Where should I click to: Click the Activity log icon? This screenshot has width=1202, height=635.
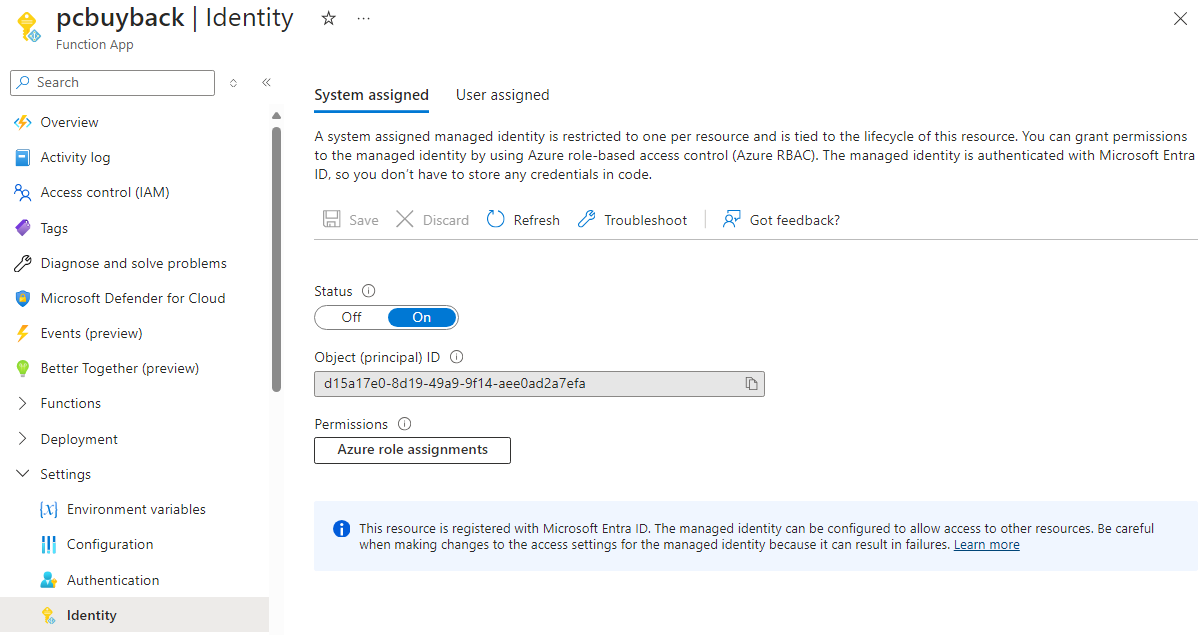click(22, 157)
